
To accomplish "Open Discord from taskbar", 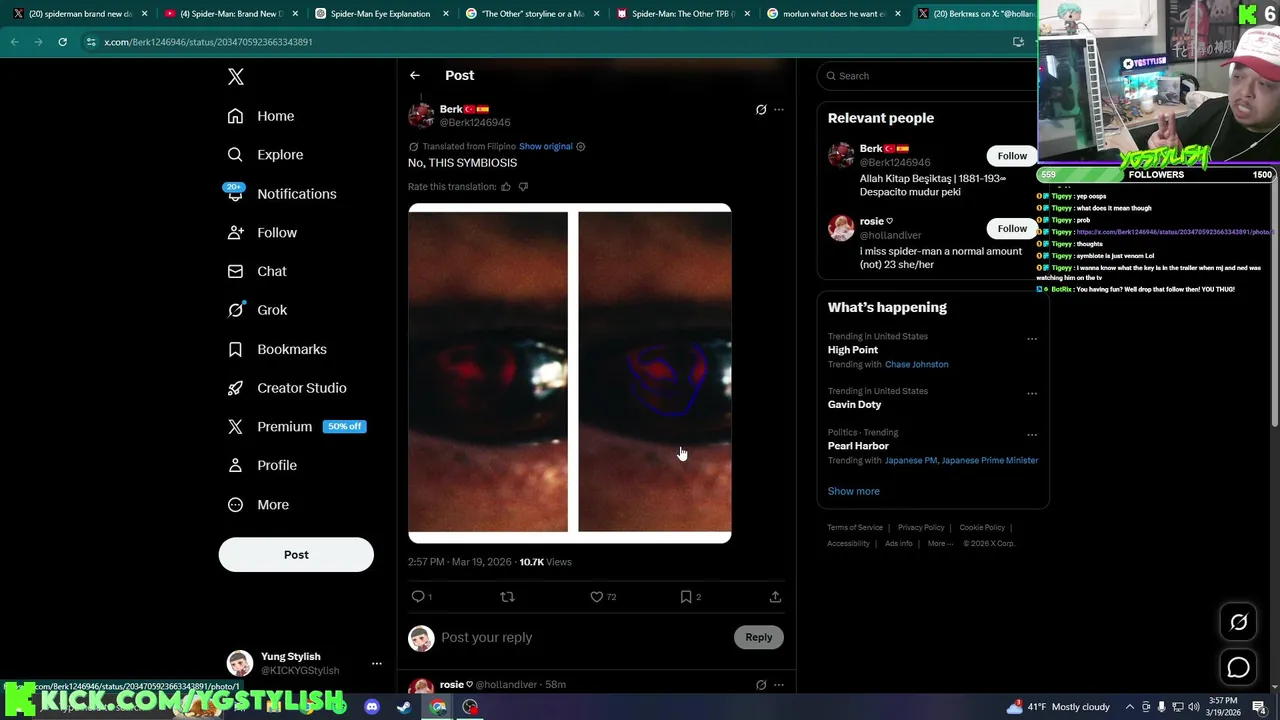I will (372, 707).
